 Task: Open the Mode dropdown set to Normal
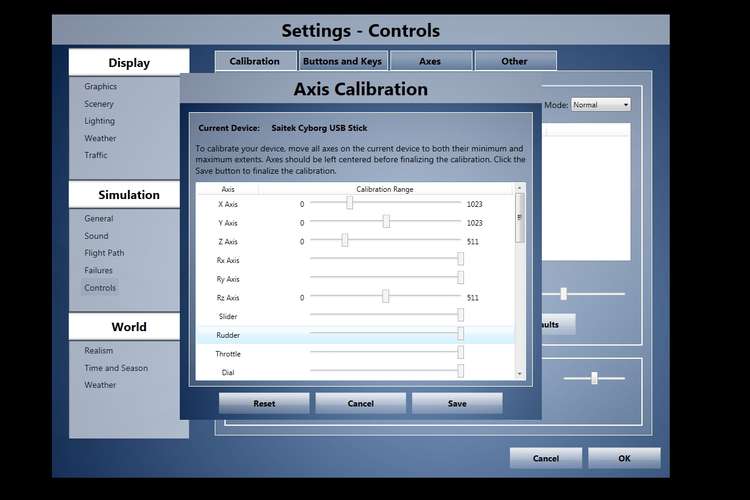(600, 105)
